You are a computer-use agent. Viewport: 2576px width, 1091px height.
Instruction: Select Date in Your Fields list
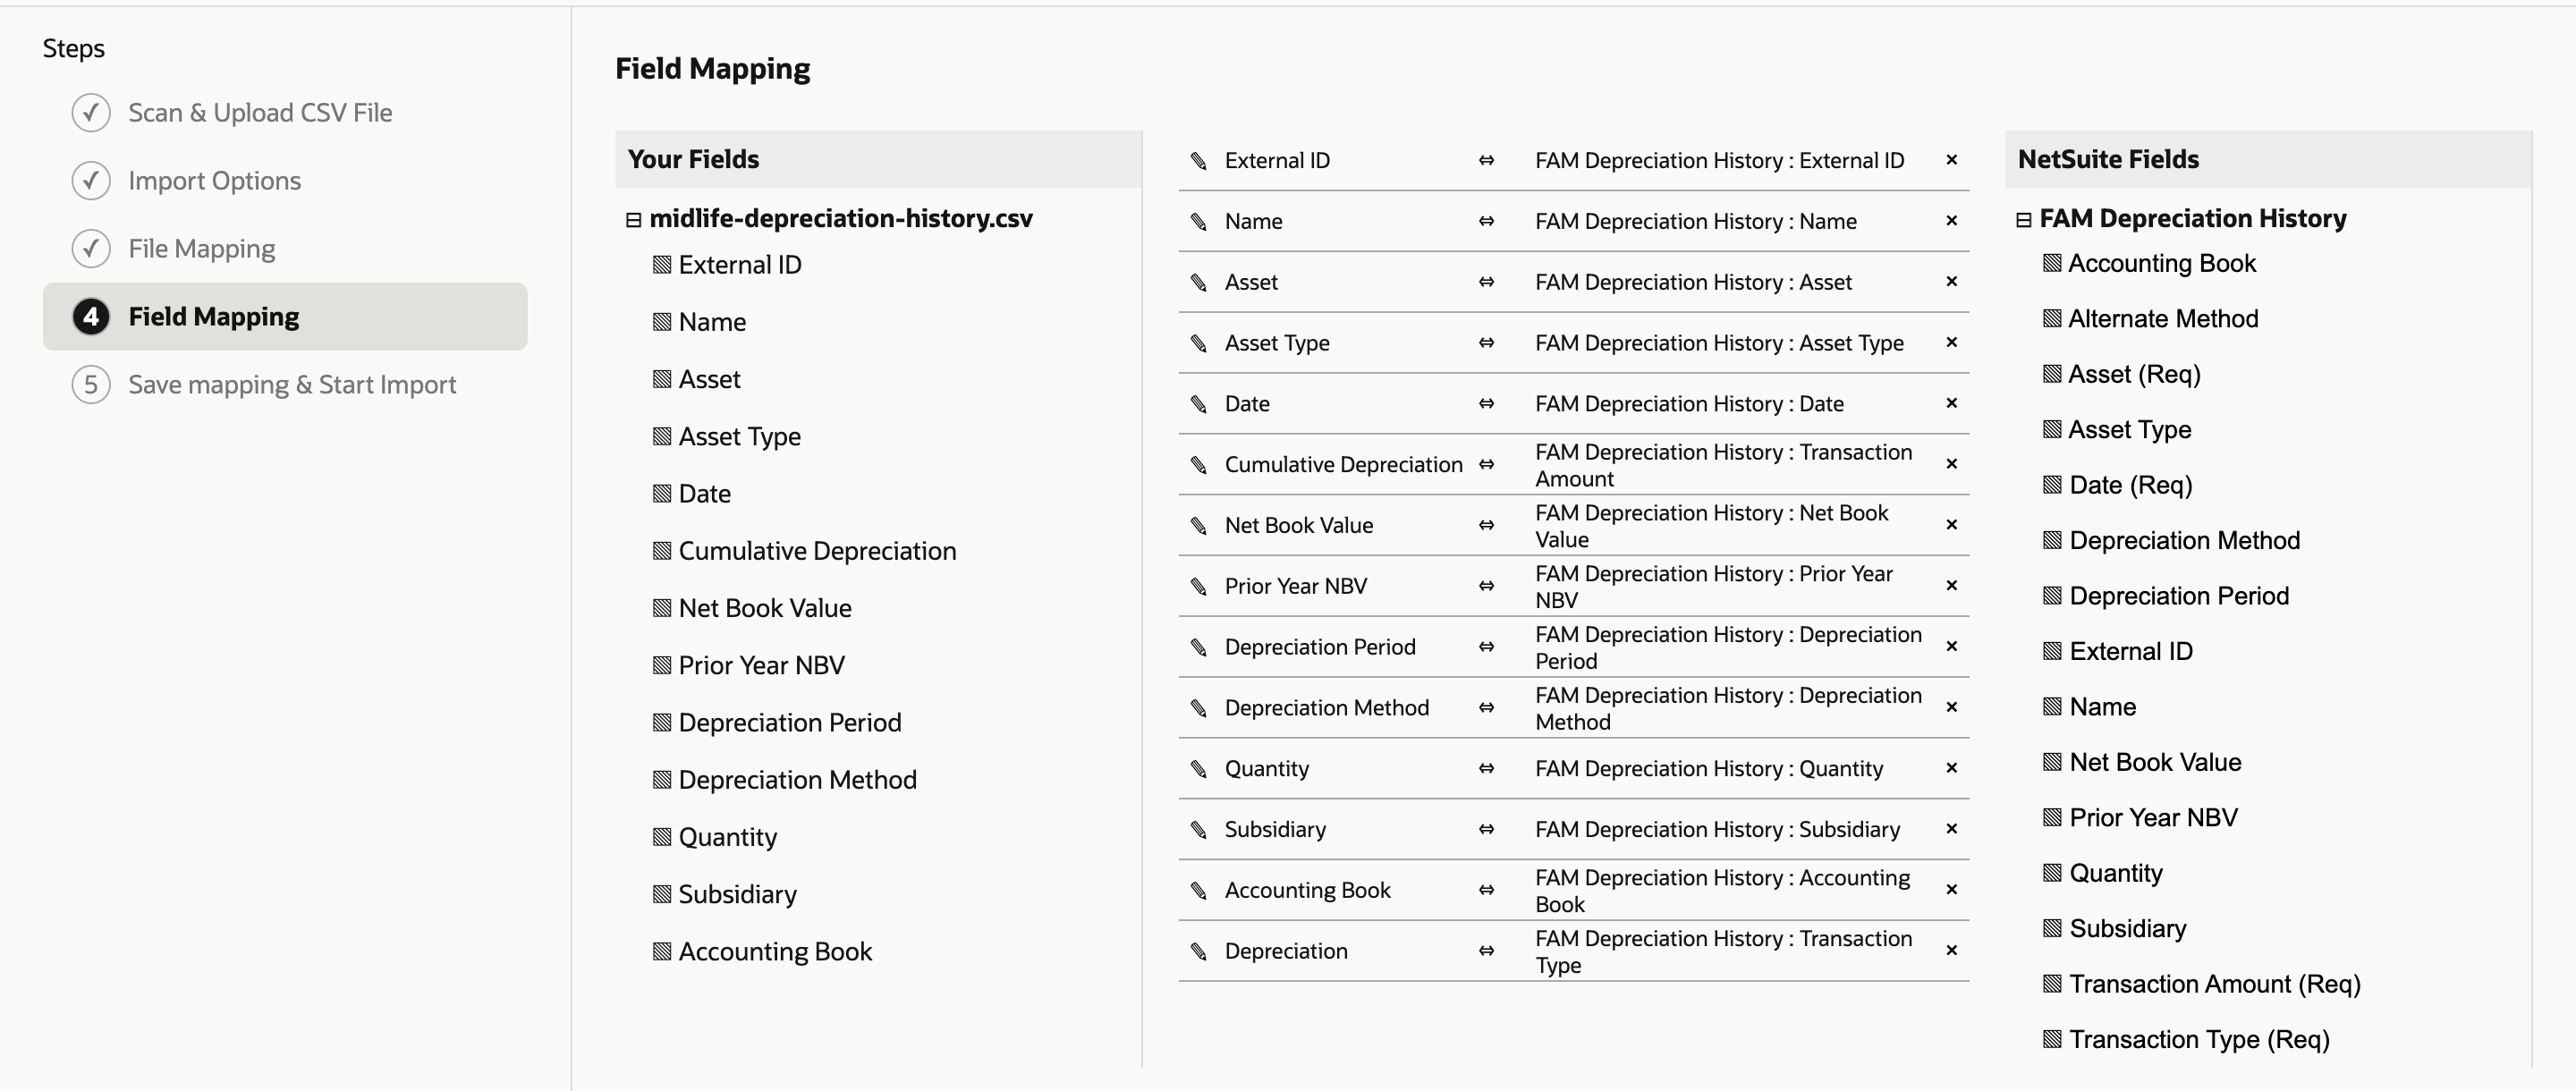pyautogui.click(x=704, y=494)
